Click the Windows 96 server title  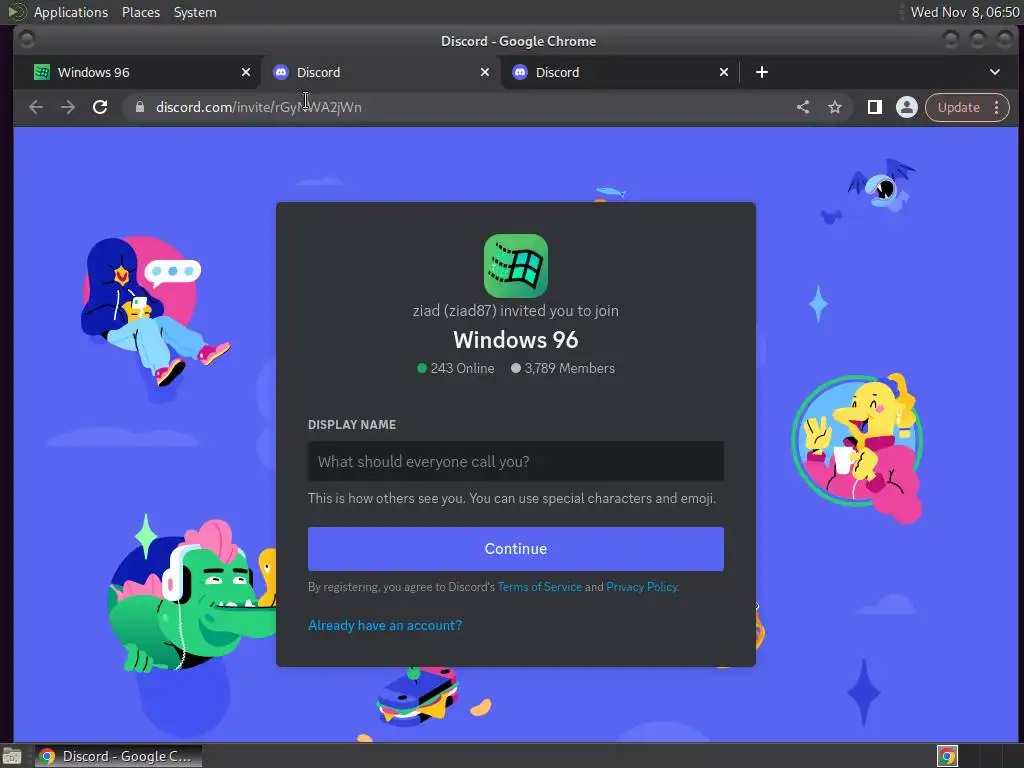pos(516,340)
